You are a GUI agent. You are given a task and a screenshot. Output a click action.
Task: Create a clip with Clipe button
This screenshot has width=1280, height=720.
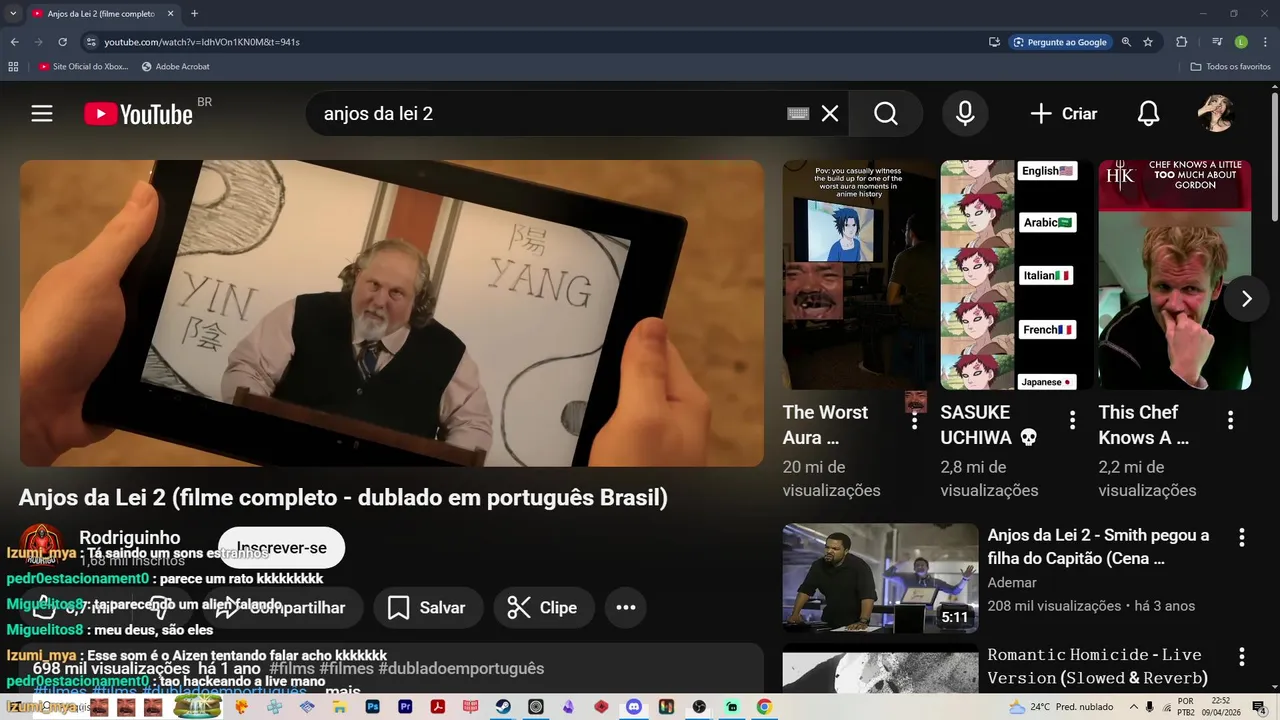pyautogui.click(x=542, y=608)
